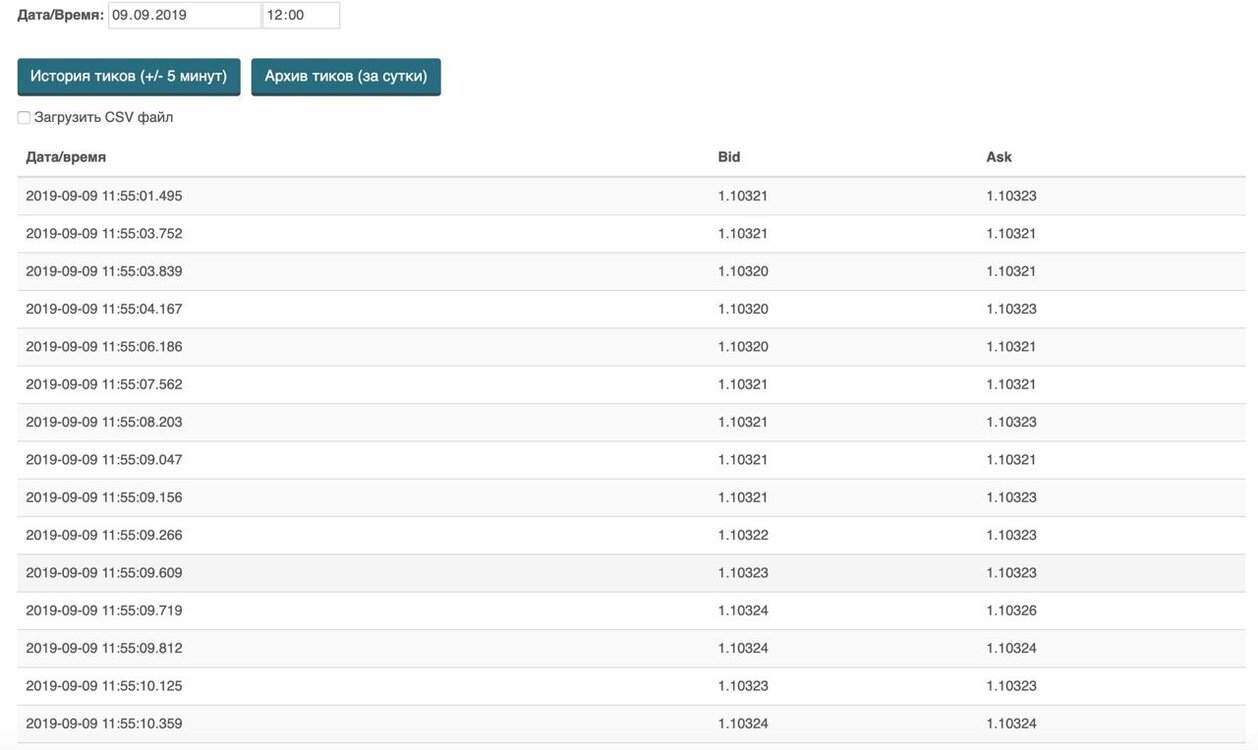
Task: Click the История тиков (+/- 5 минут) button
Action: point(129,77)
